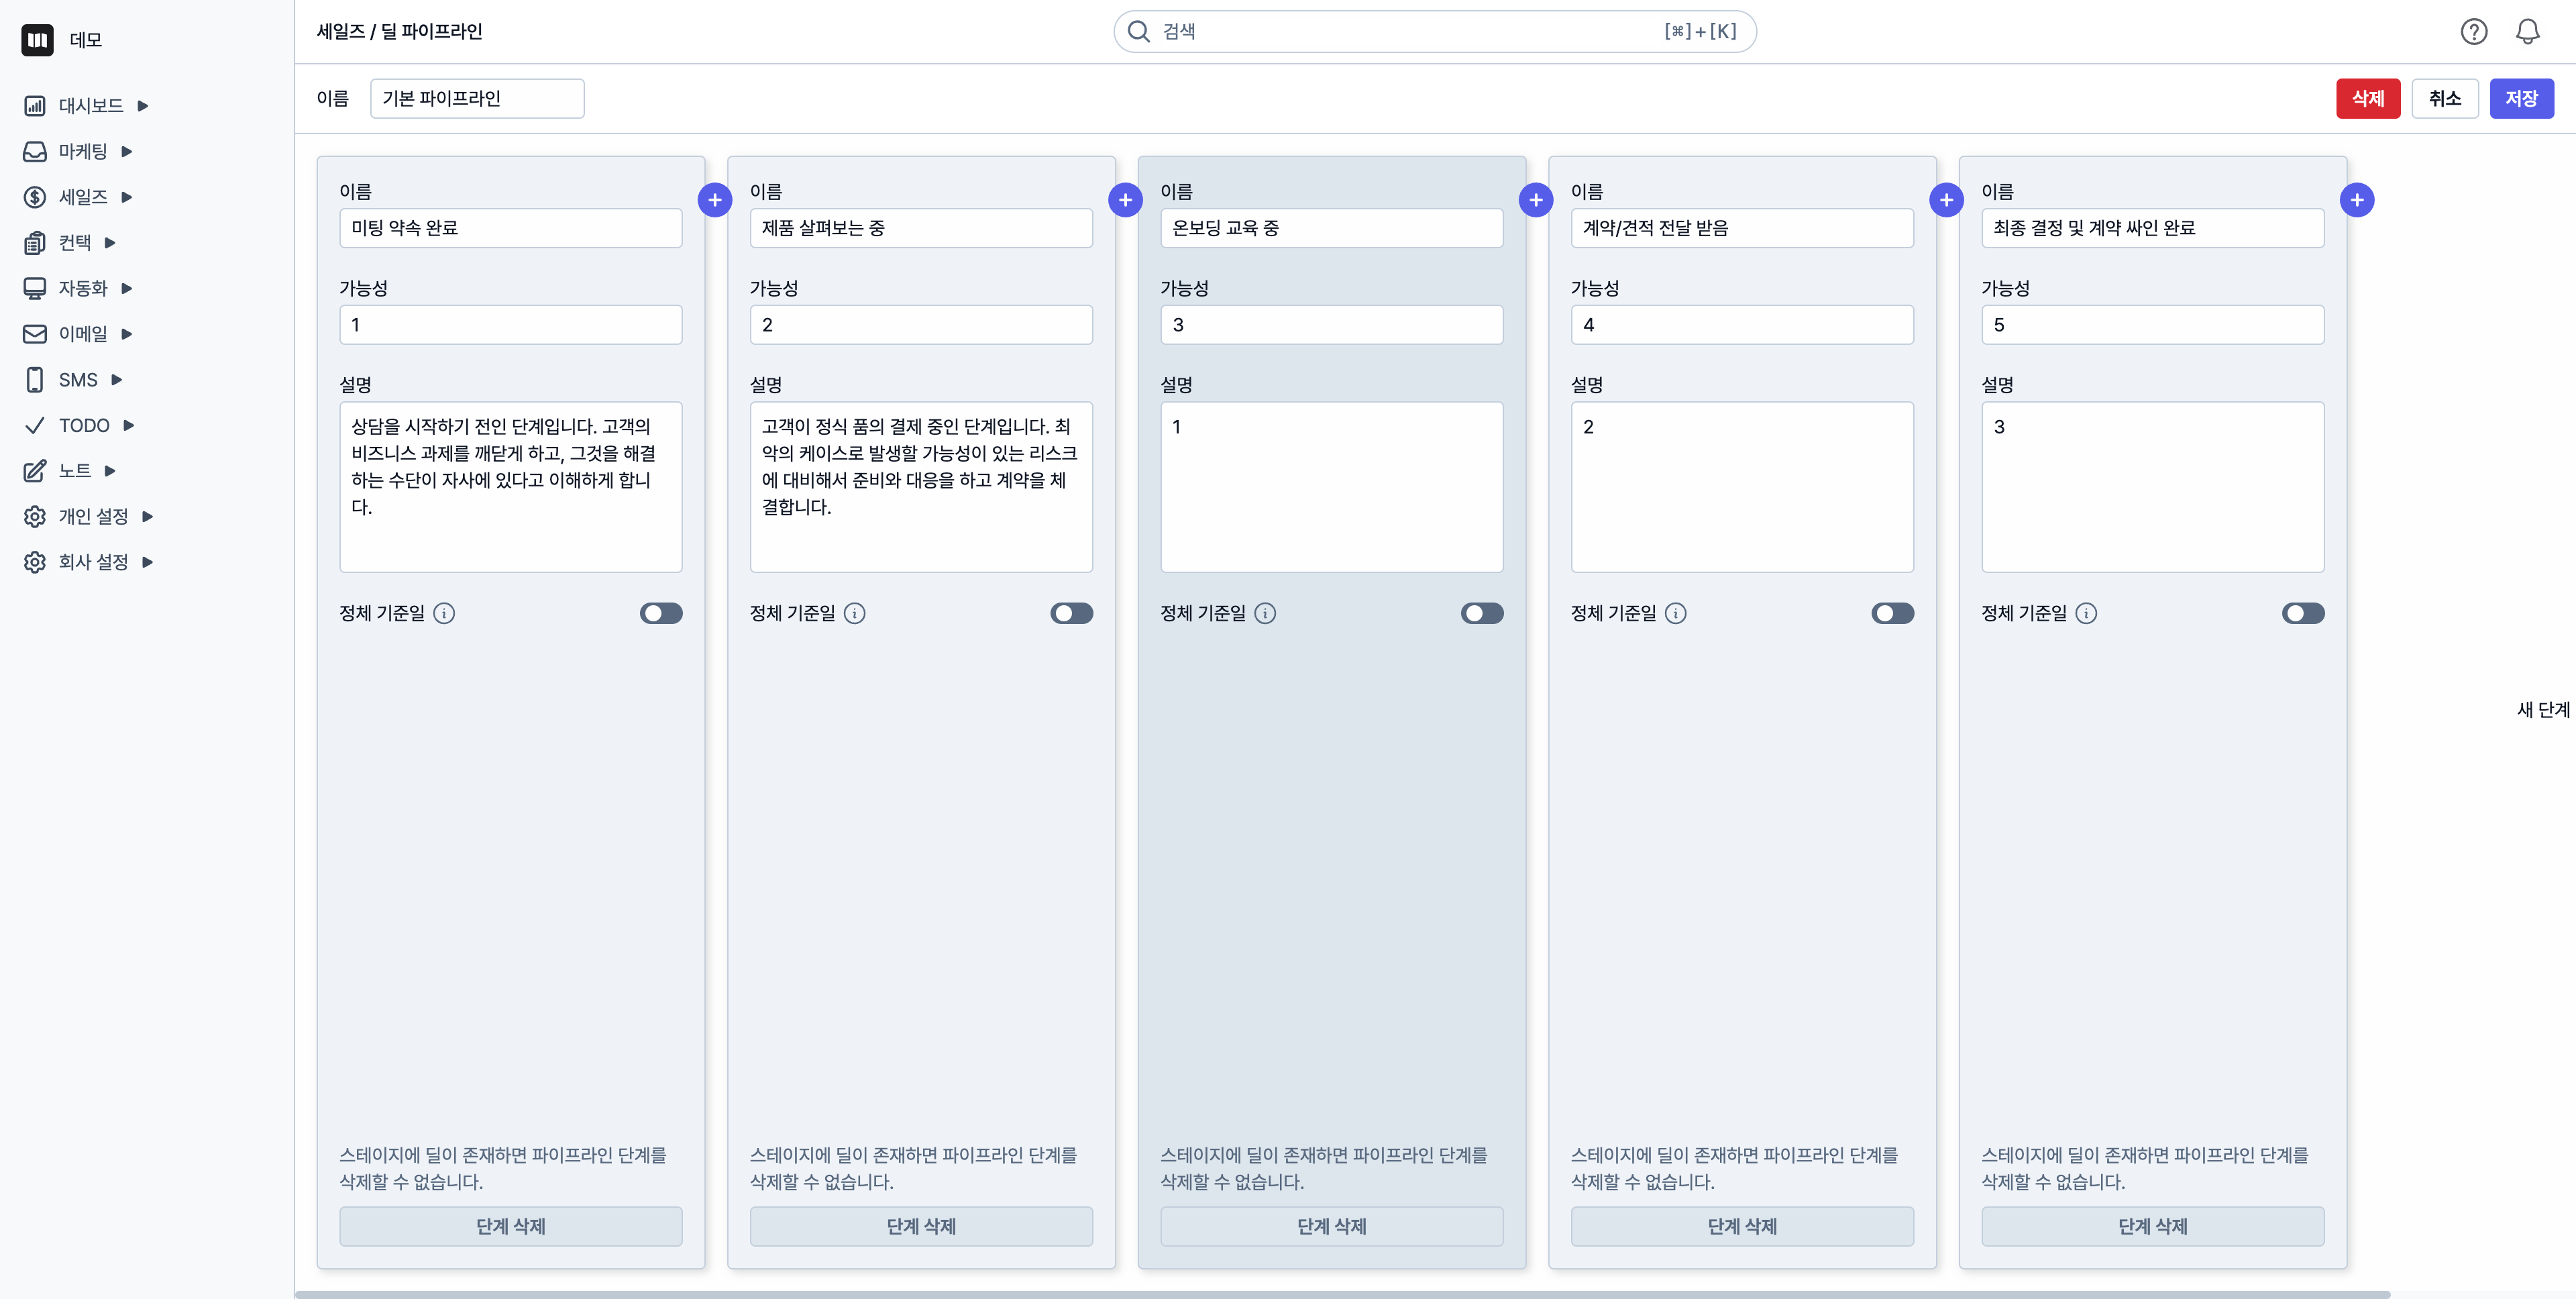Click info icon in 최종 결정 card
Image resolution: width=2576 pixels, height=1299 pixels.
[x=2086, y=613]
